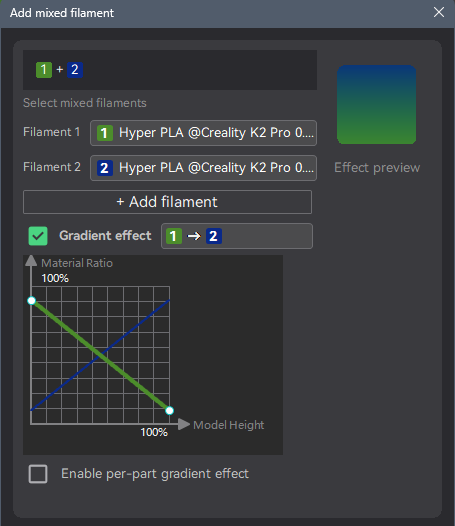Close the Add mixed filament dialog
The height and width of the screenshot is (526, 455).
point(439,12)
